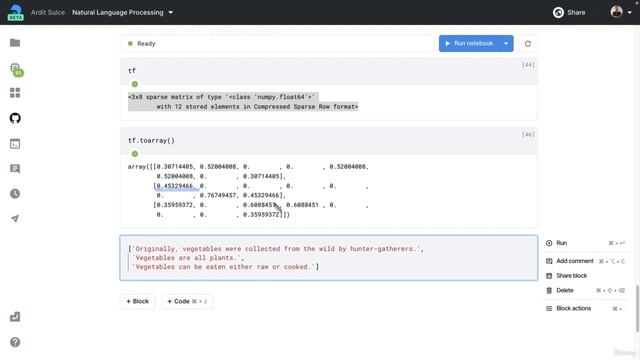Open the Integrations grid sidebar icon
640x360 pixels.
(x=15, y=93)
